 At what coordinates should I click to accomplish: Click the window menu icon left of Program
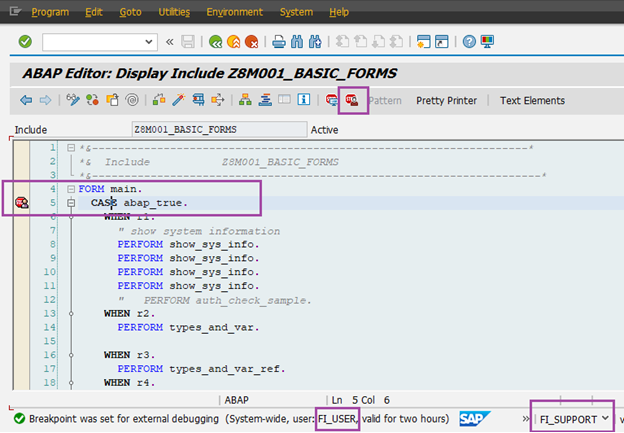click(15, 12)
